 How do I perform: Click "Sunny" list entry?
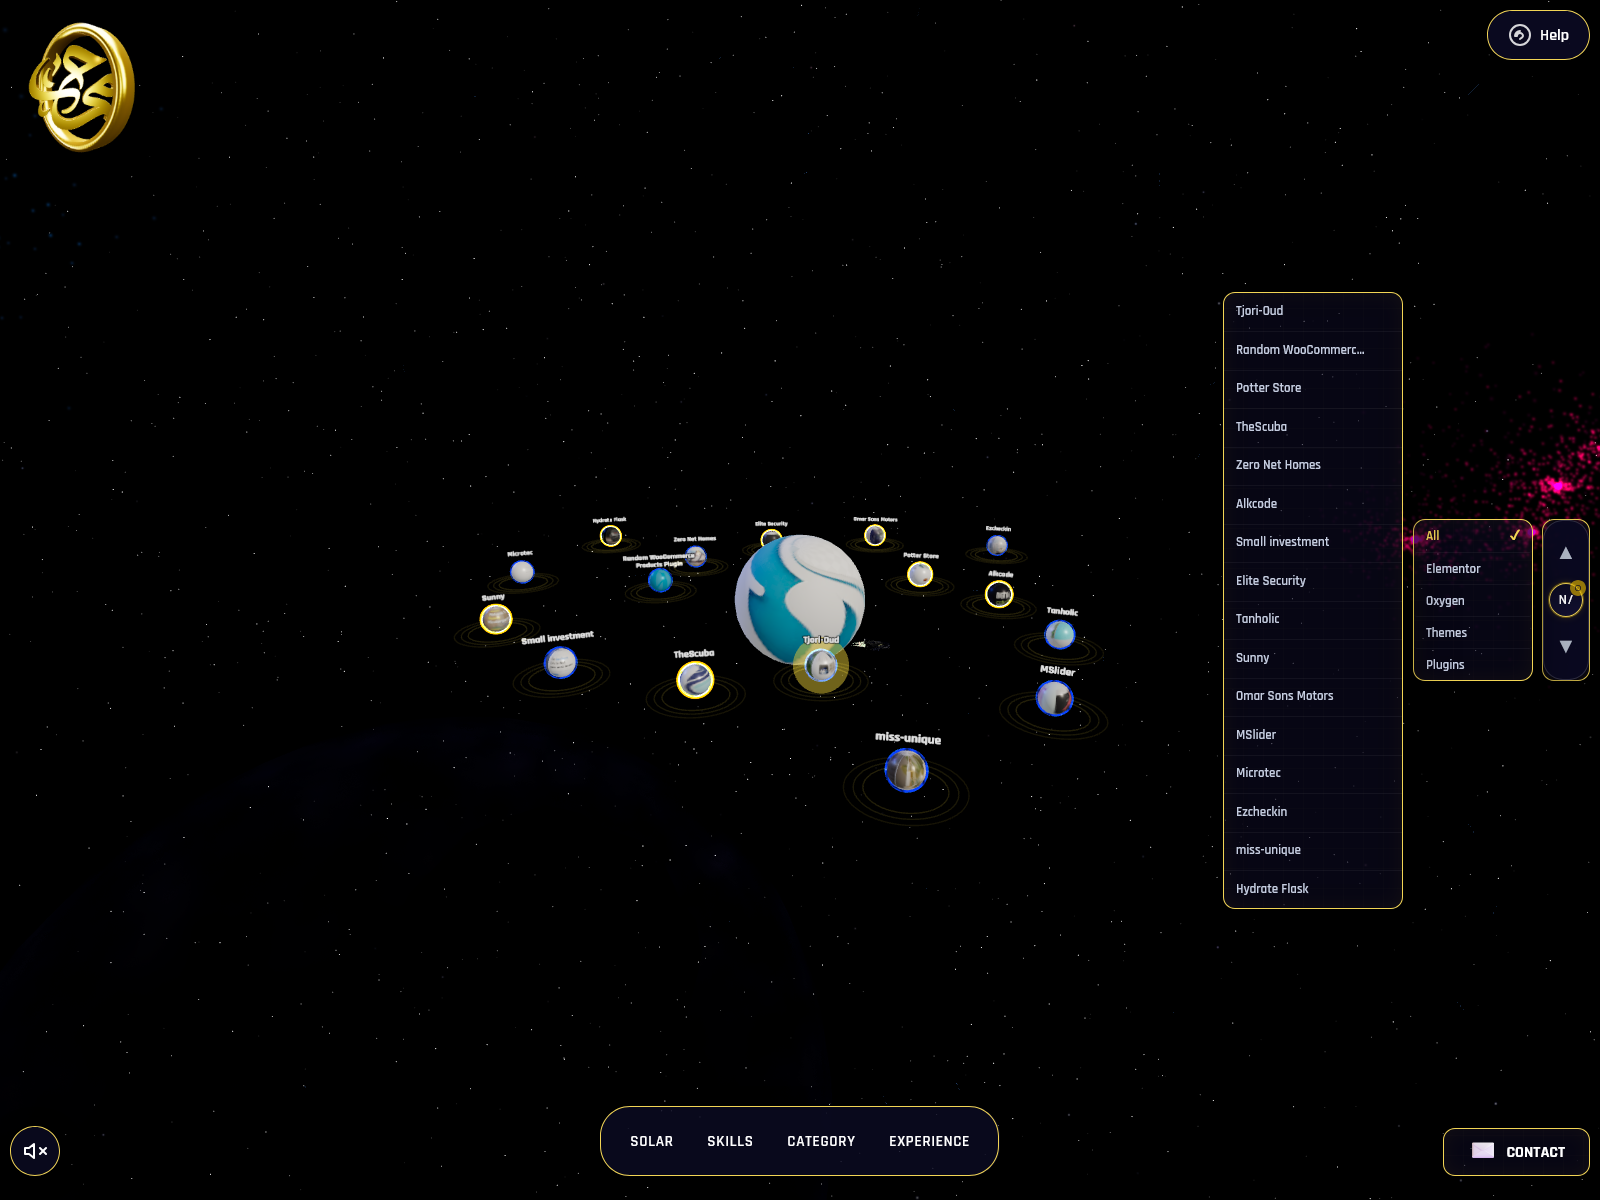[x=1313, y=658]
